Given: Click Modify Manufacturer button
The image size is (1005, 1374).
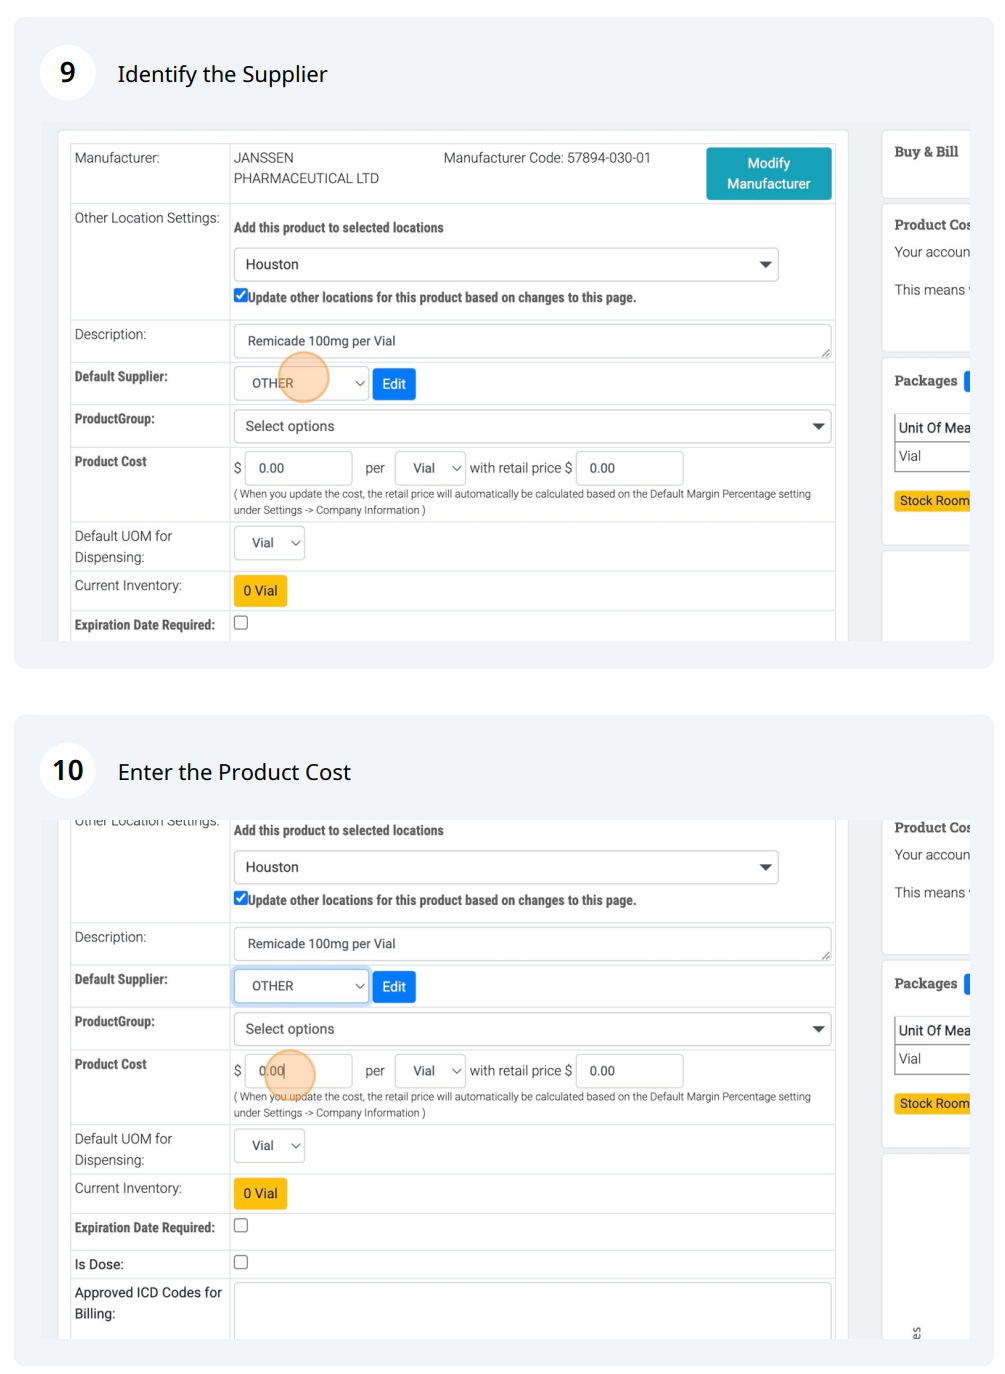Looking at the screenshot, I should tap(768, 173).
